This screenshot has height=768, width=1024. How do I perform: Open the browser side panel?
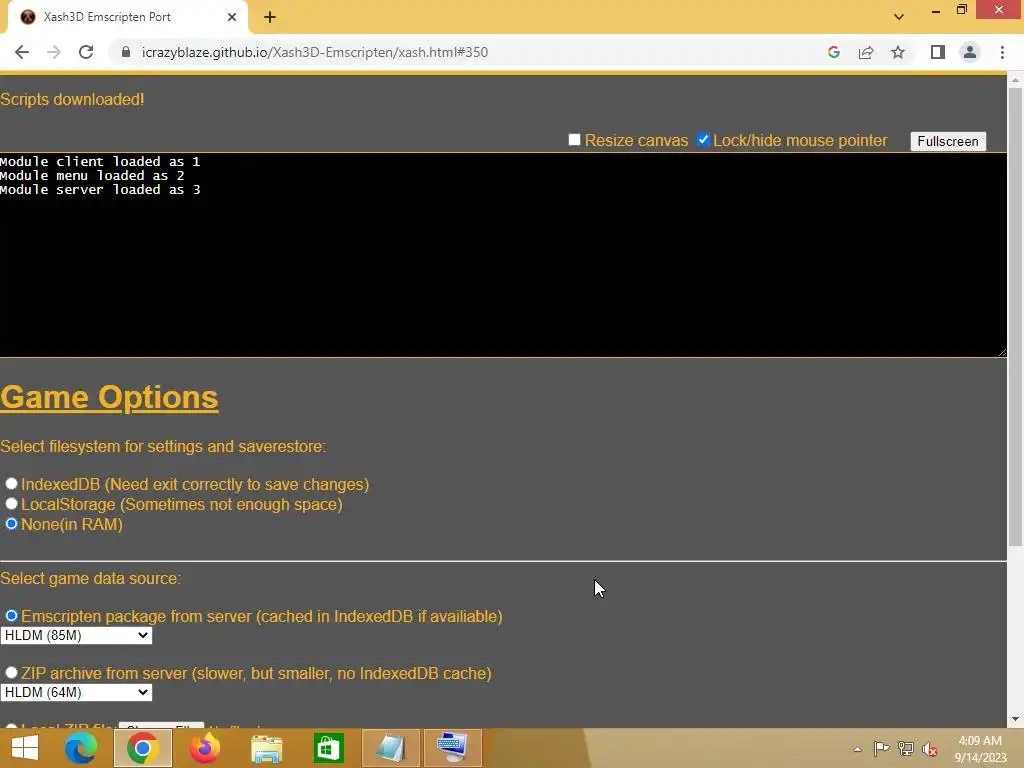click(938, 52)
